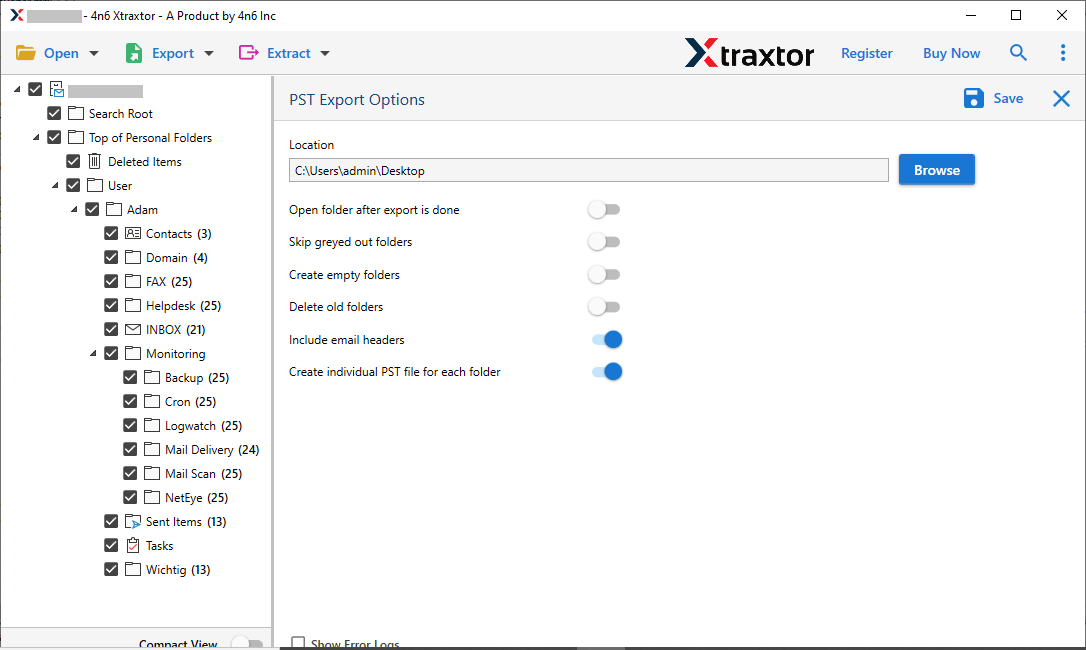Open the Export dropdown arrow
This screenshot has height=650, width=1086.
coord(209,53)
